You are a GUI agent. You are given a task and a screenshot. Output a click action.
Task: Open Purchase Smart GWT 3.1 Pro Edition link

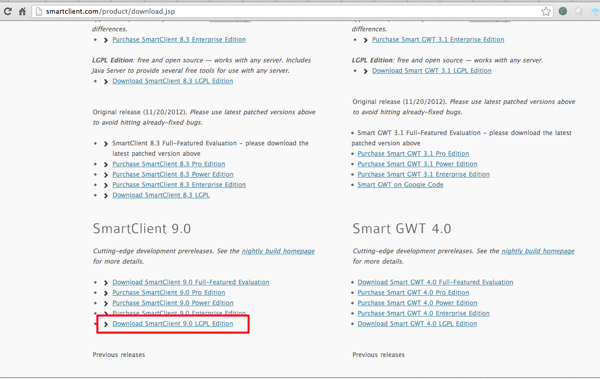pyautogui.click(x=413, y=154)
